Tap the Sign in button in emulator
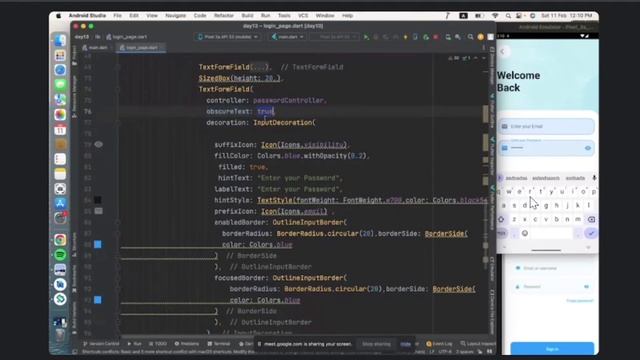Viewport: 640px width, 360px height. pos(552,349)
